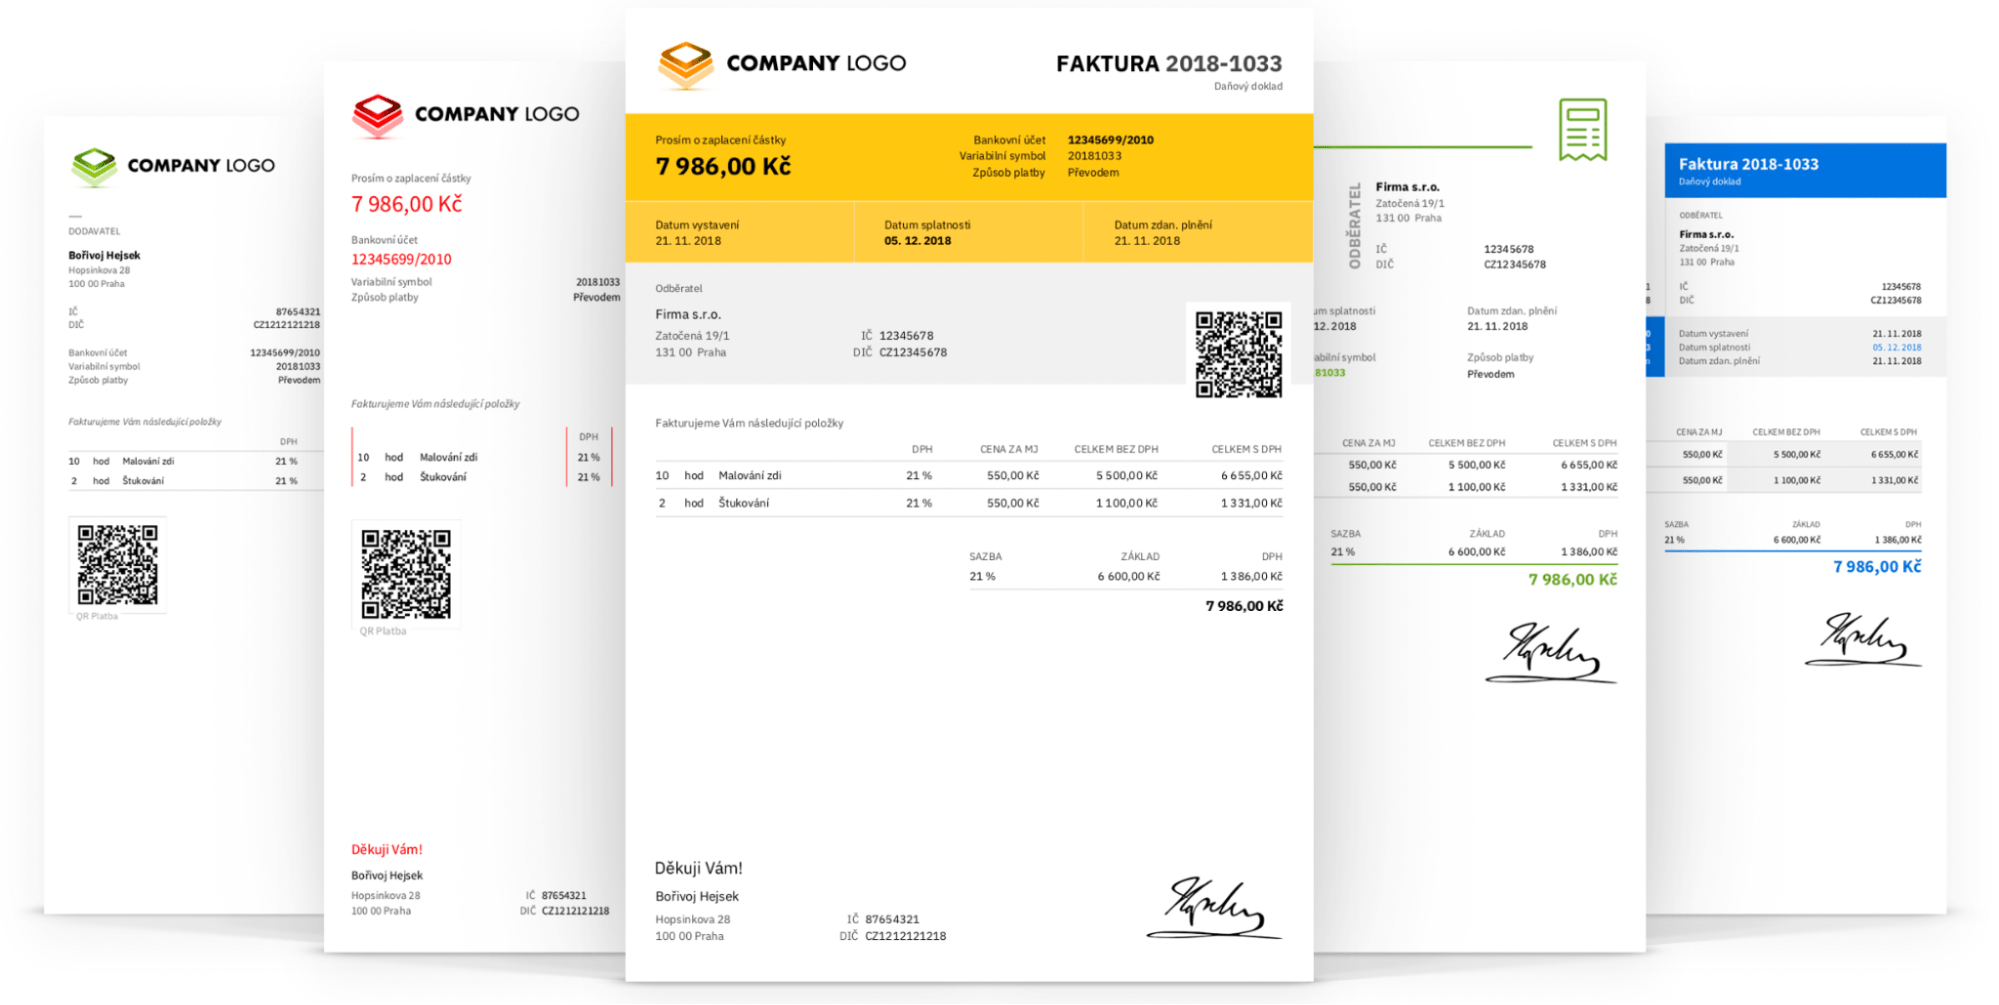Click the signature at the bottom of the yellow invoice

[x=1213, y=908]
